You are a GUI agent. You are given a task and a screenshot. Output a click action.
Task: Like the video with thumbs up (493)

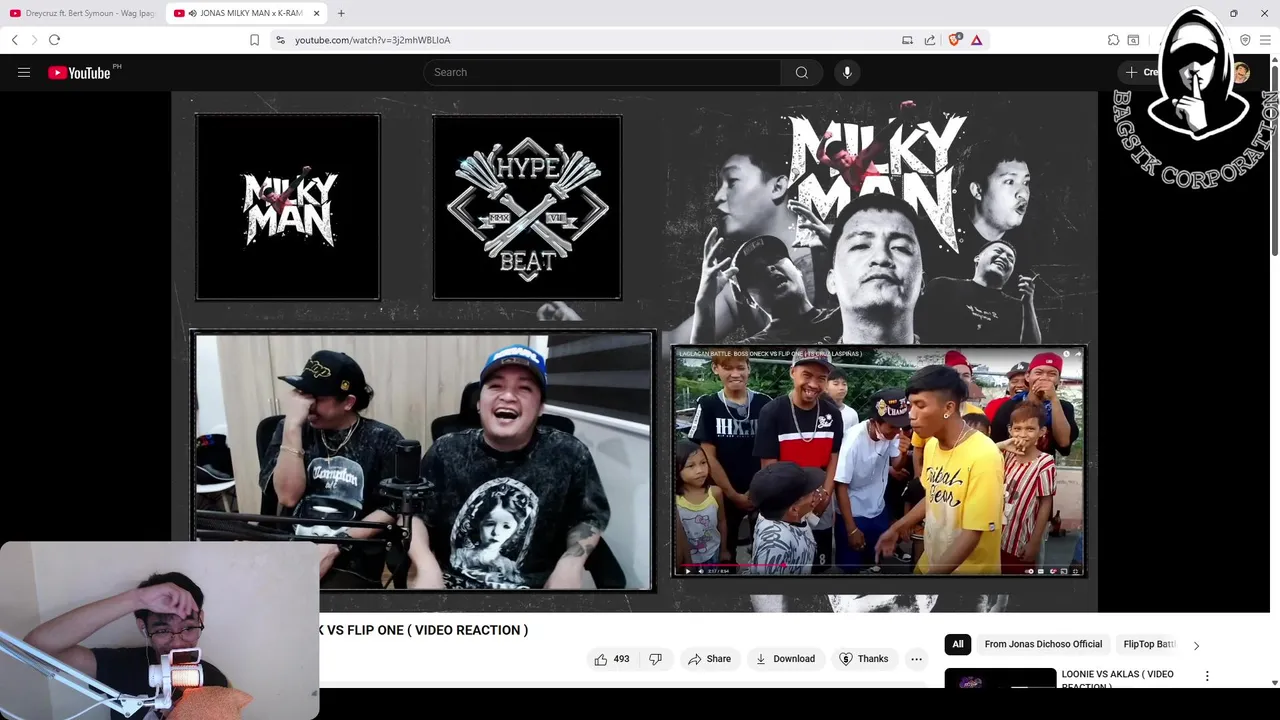pos(612,659)
